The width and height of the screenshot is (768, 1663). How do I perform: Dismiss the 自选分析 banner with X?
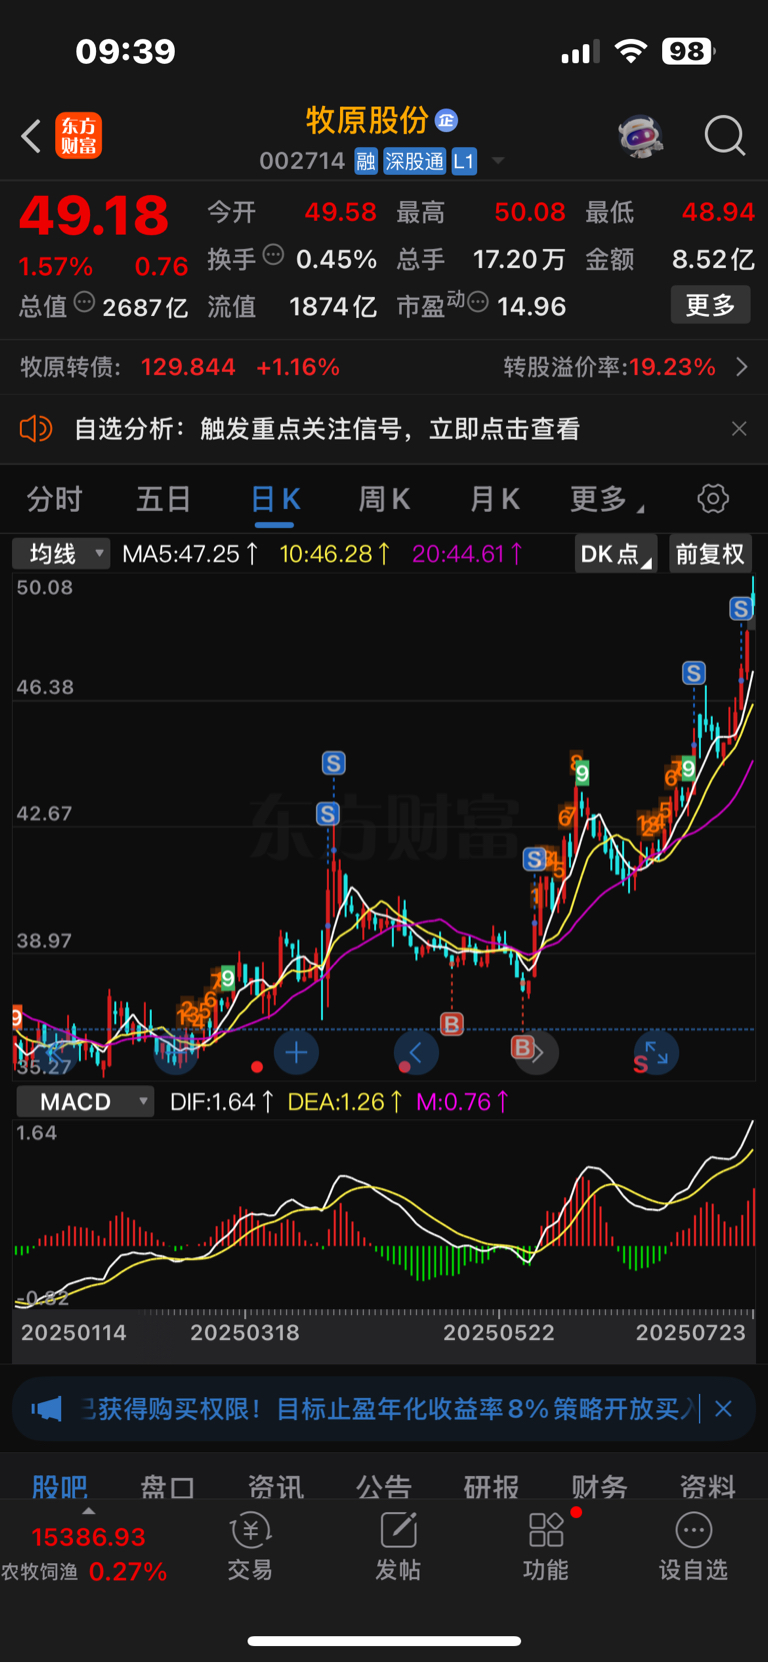(739, 429)
